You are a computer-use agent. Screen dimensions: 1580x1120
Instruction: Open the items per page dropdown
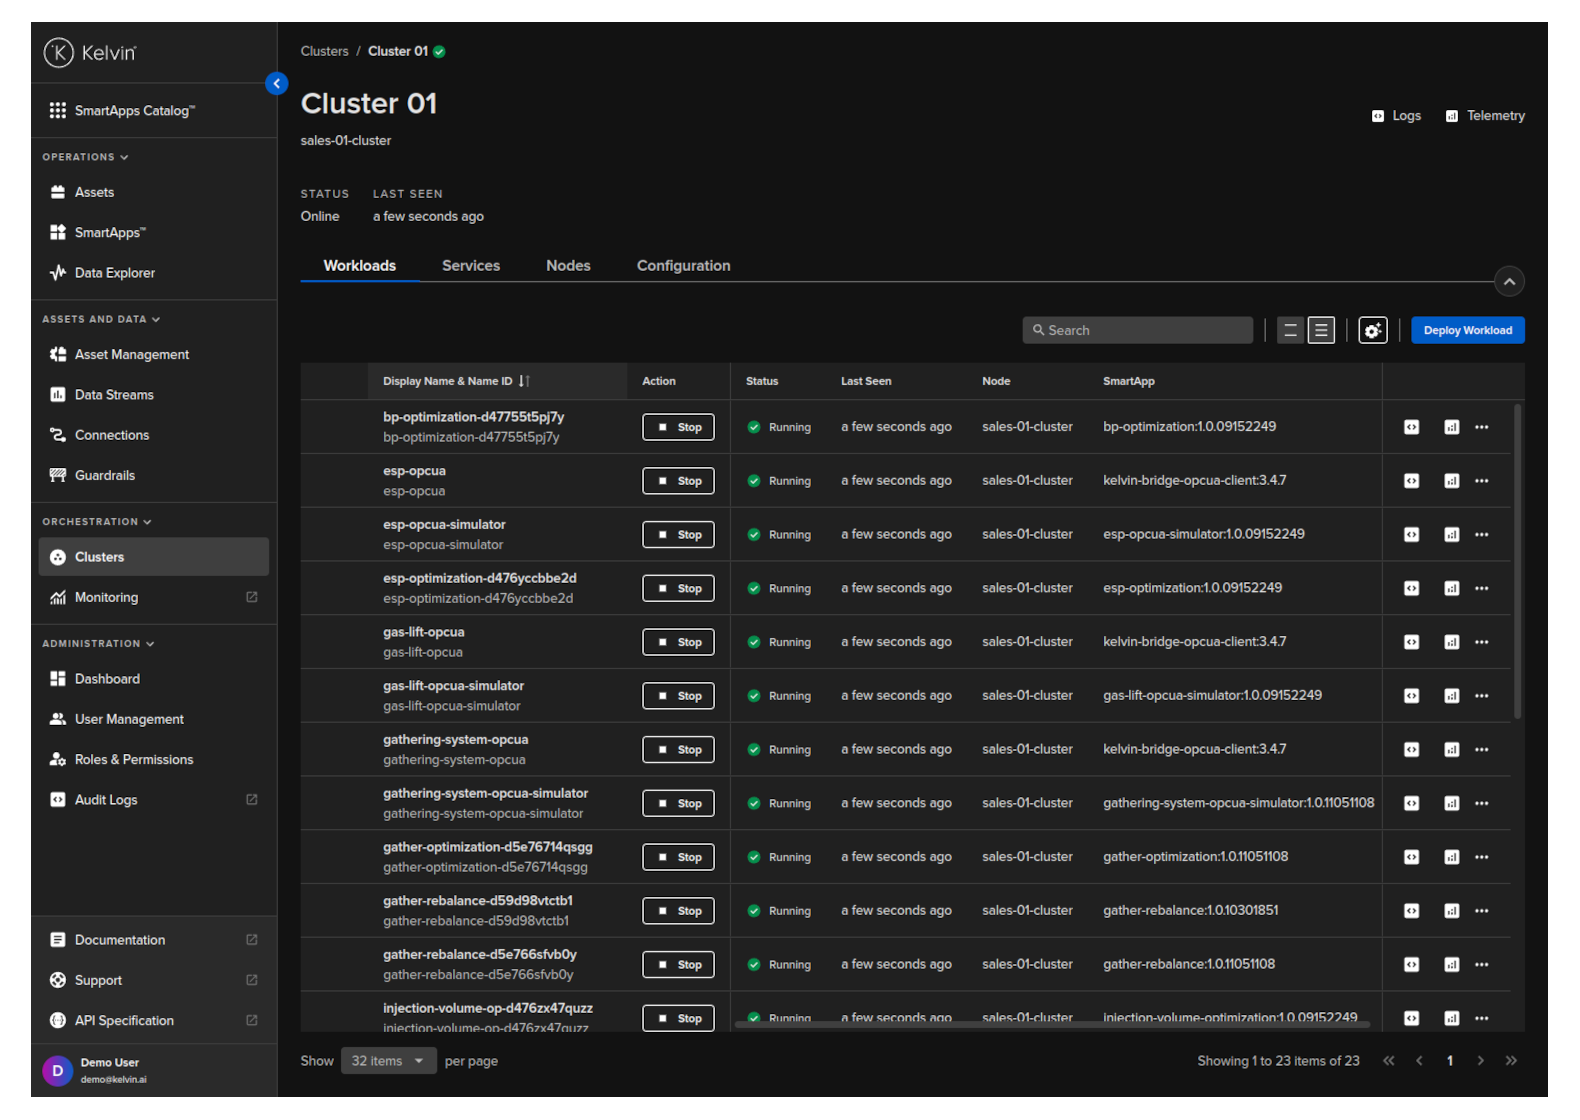click(388, 1061)
